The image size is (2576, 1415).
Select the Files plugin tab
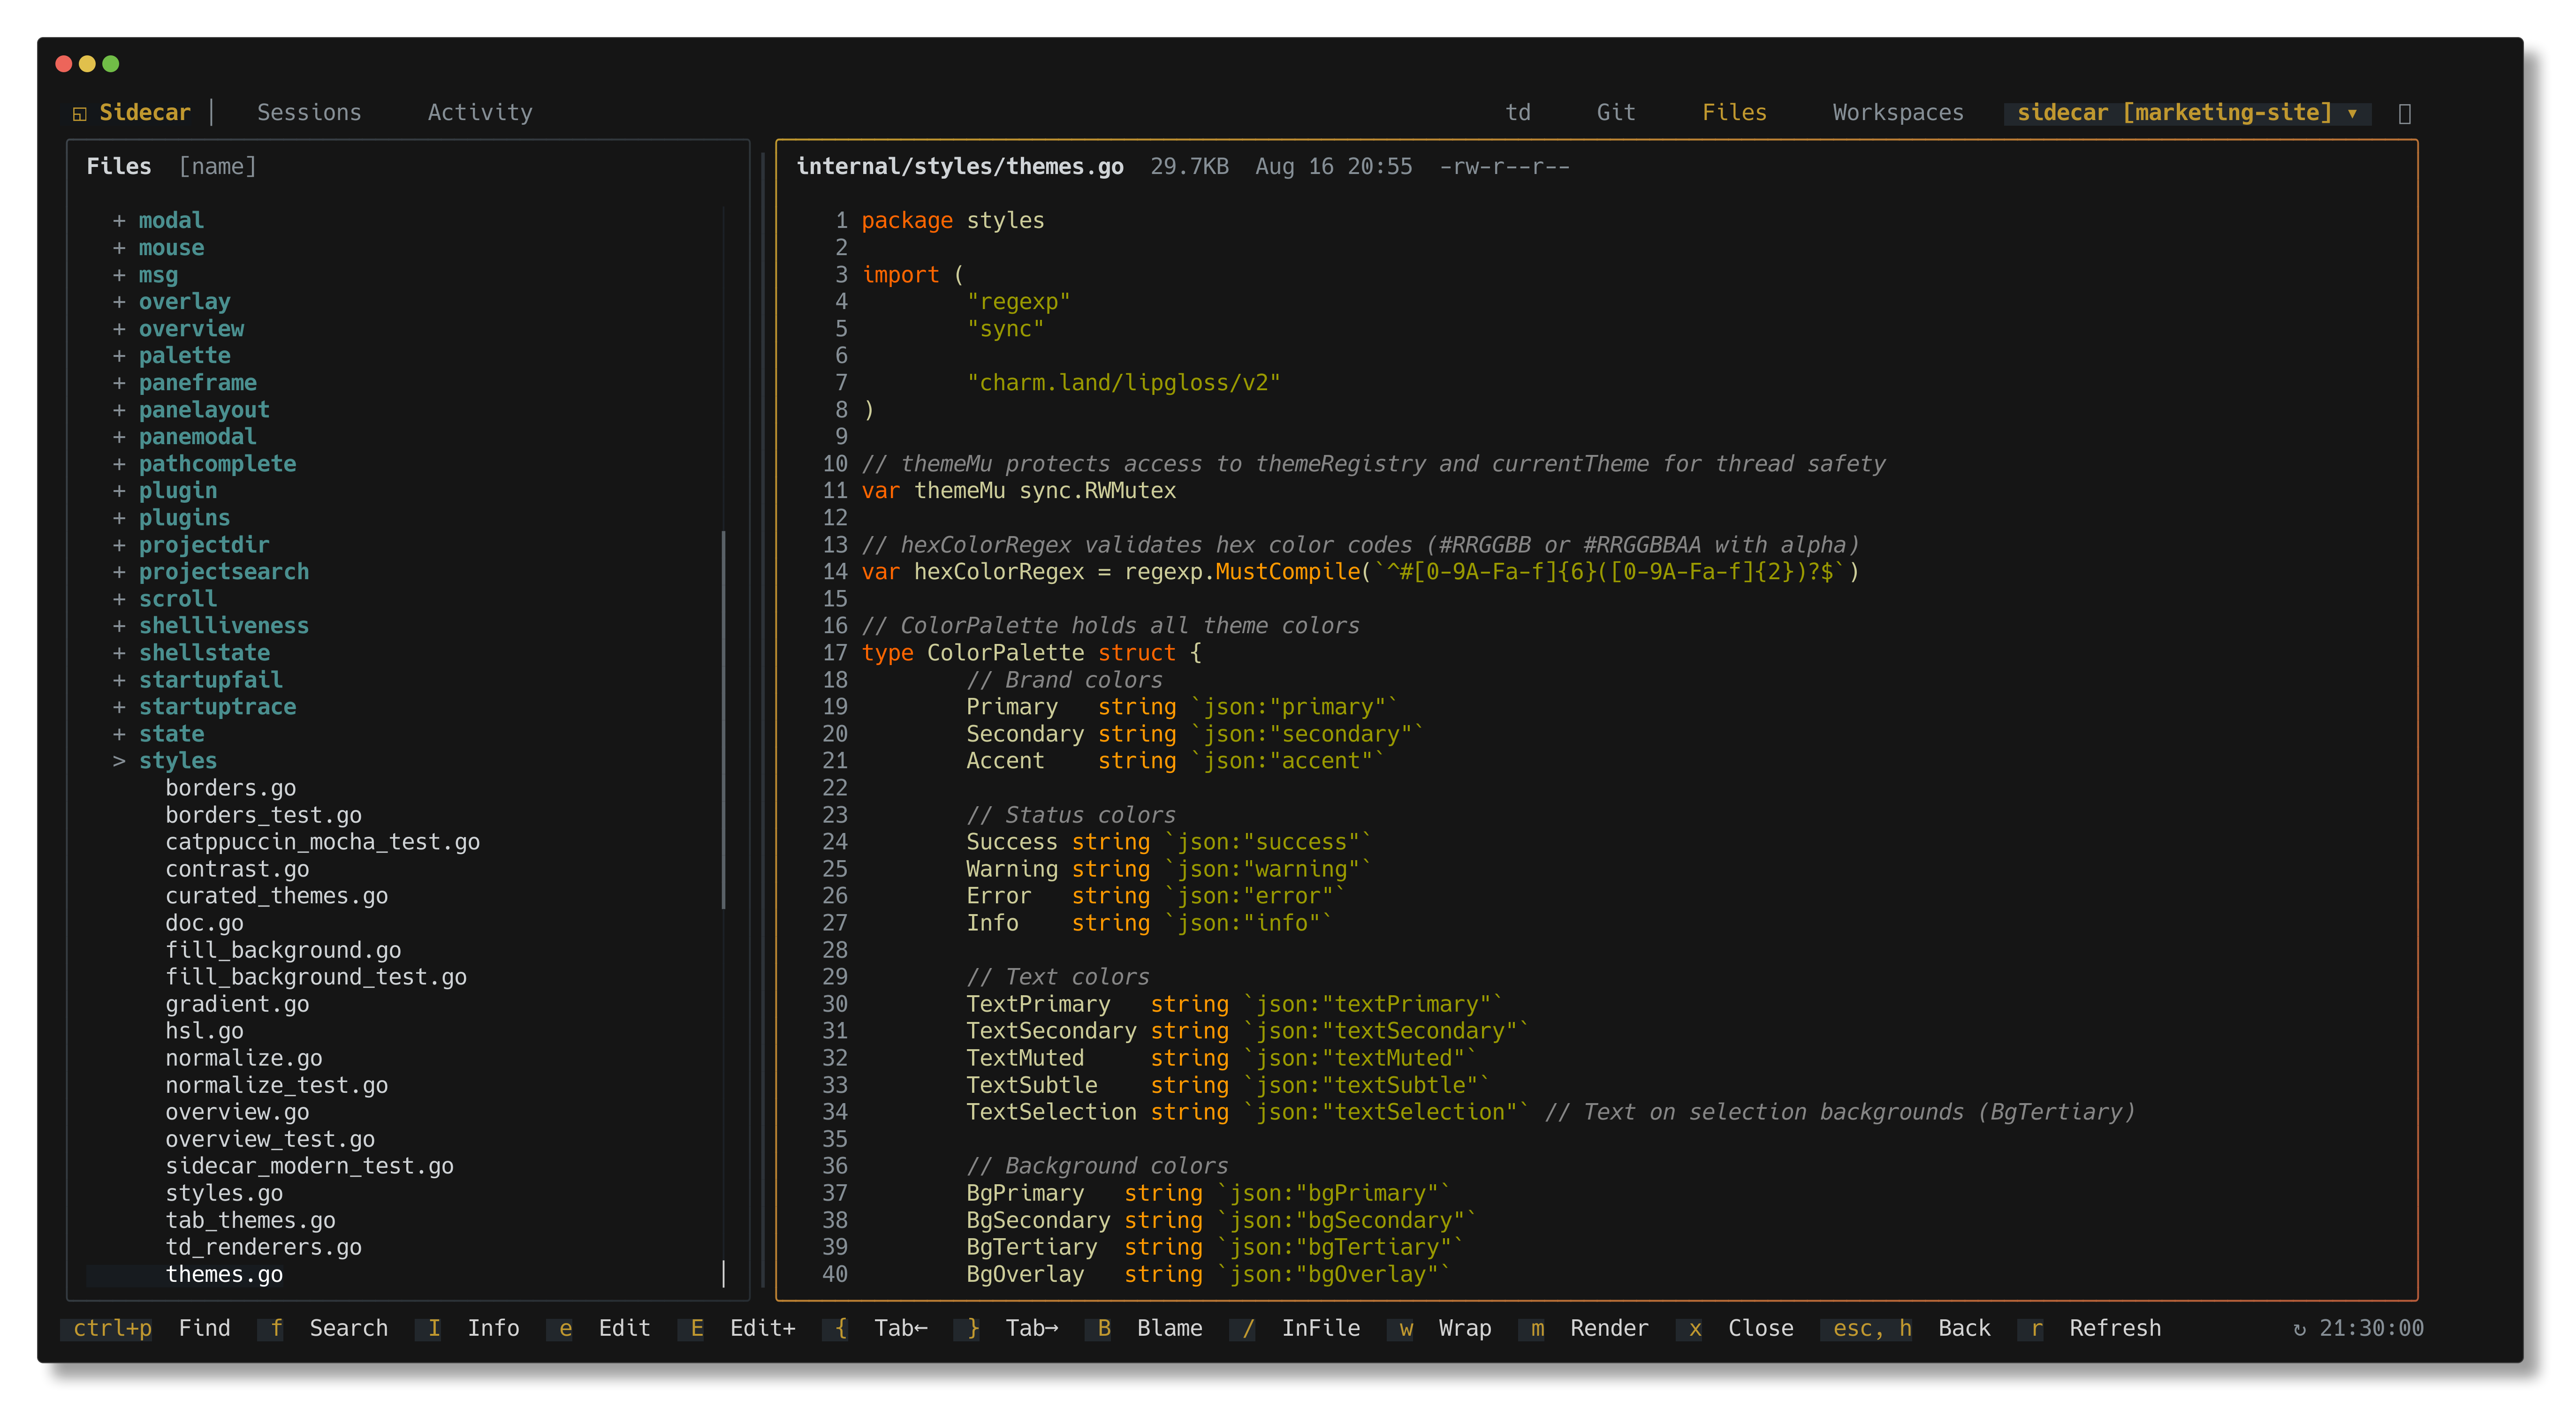(1734, 112)
